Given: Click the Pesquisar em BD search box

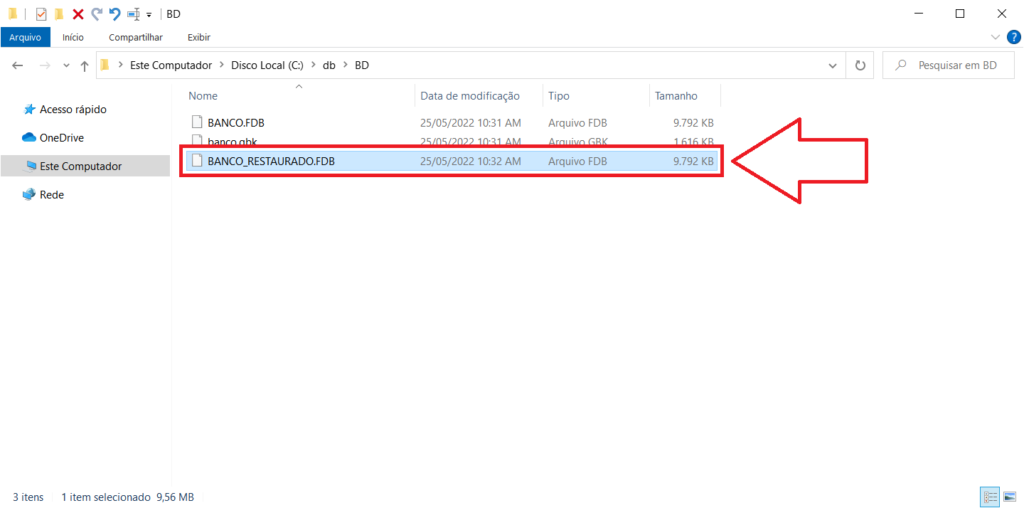Looking at the screenshot, I should (950, 65).
